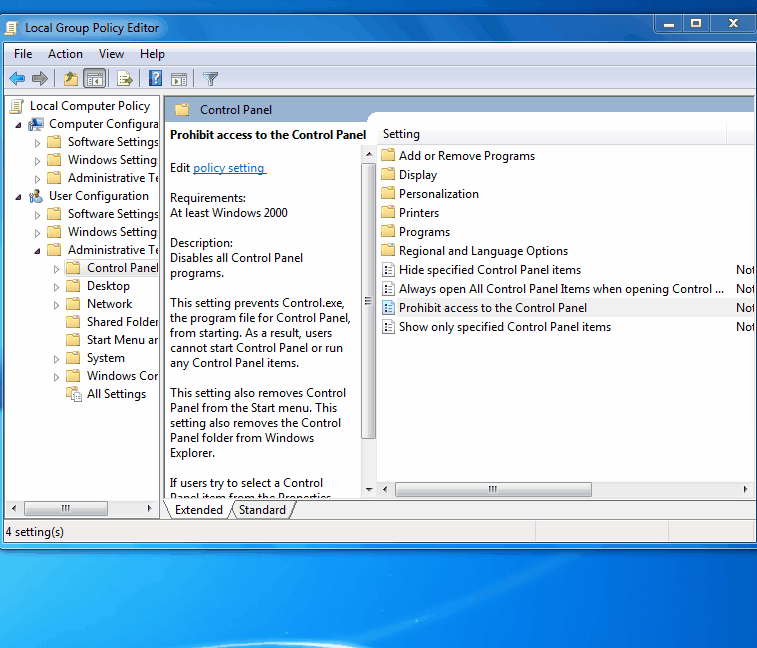Viewport: 757px width, 648px height.
Task: Select 'Regional and Language Options' folder row
Action: (x=567, y=251)
